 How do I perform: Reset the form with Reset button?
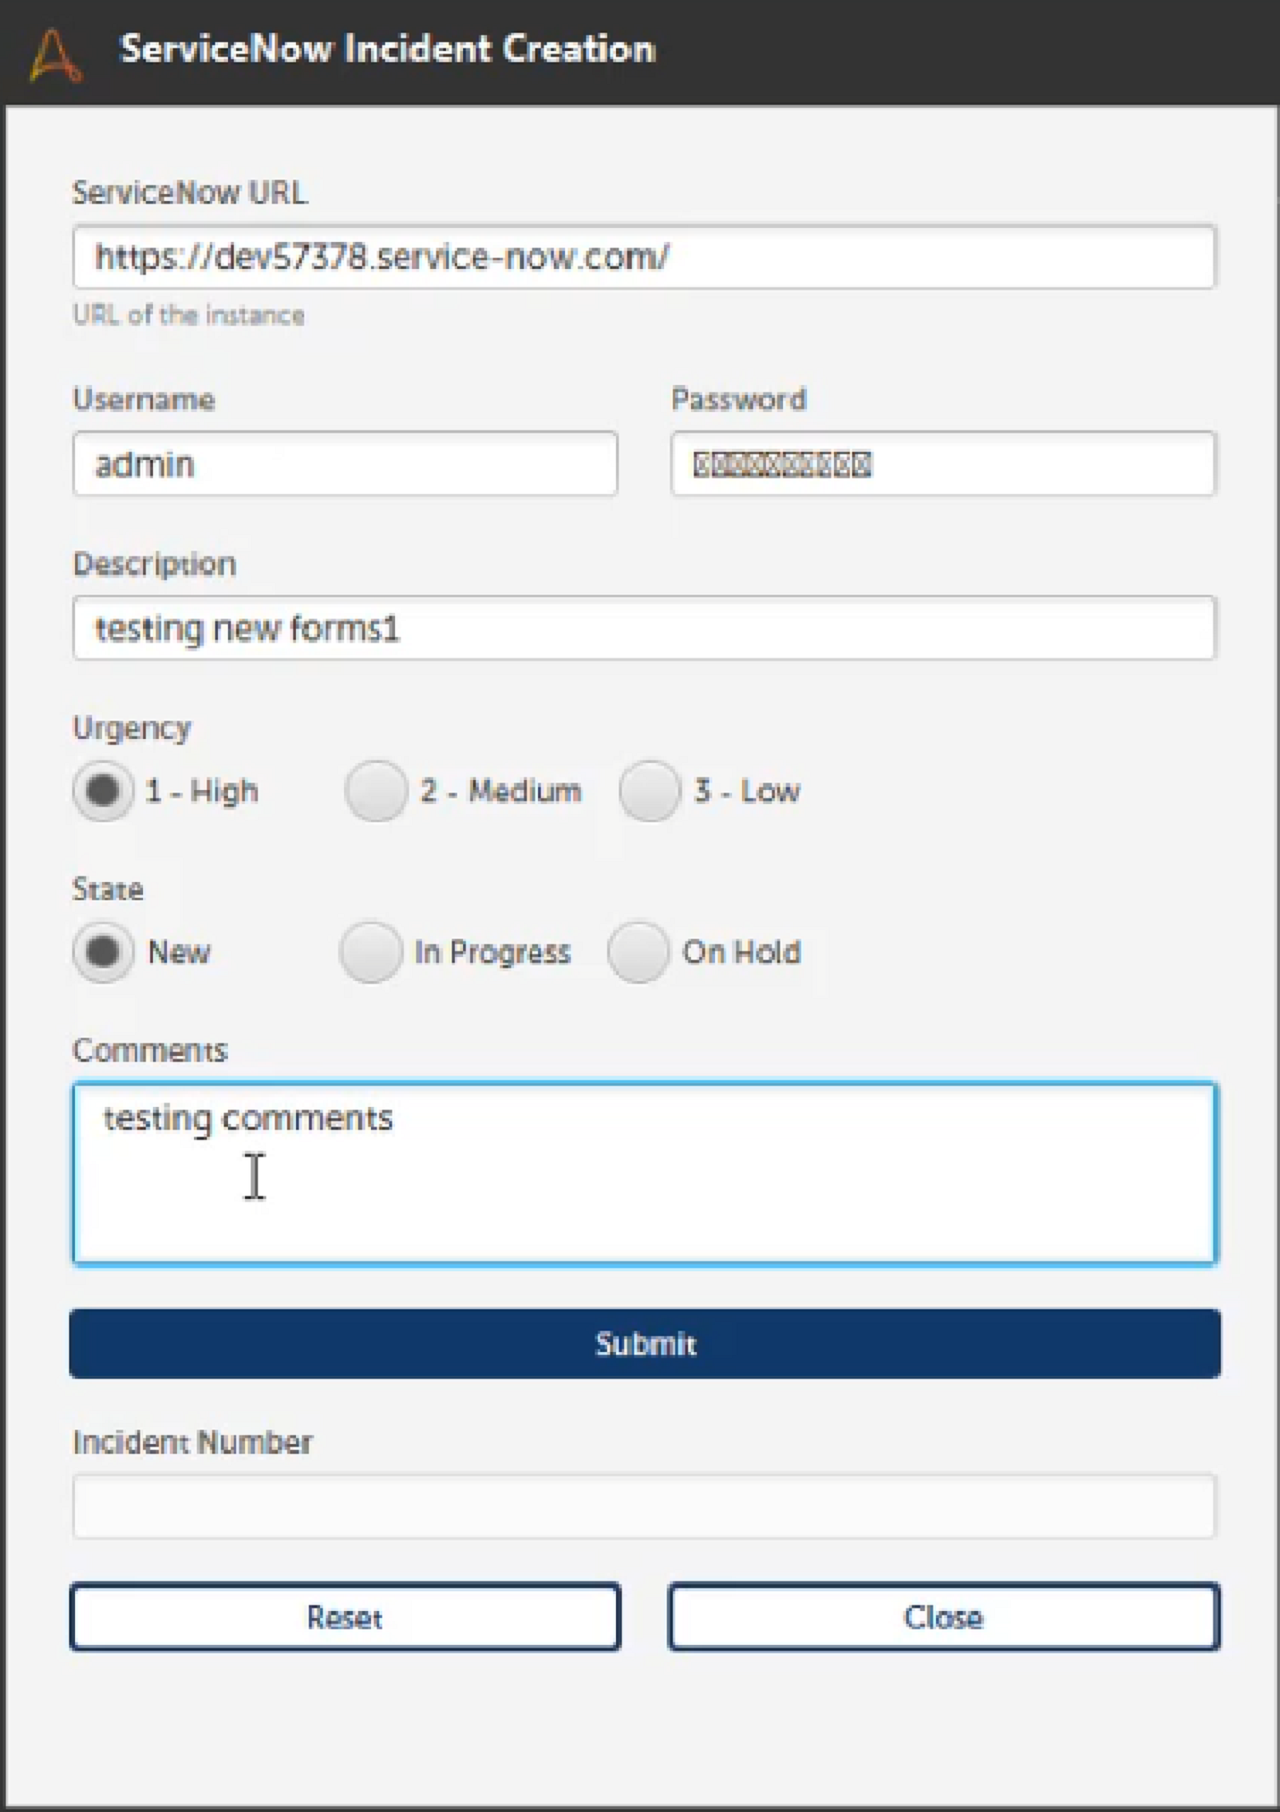[345, 1617]
